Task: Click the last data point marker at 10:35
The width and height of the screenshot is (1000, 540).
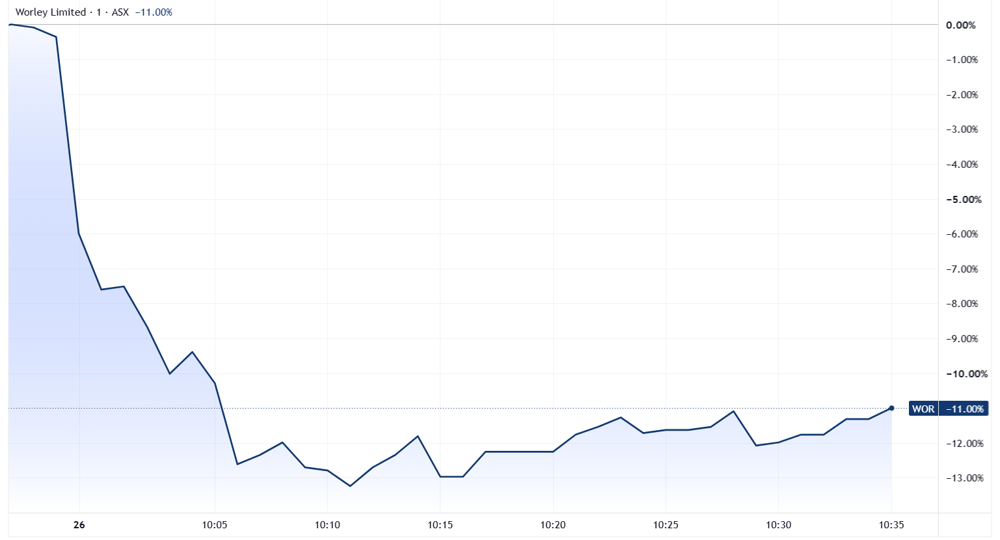Action: 891,408
